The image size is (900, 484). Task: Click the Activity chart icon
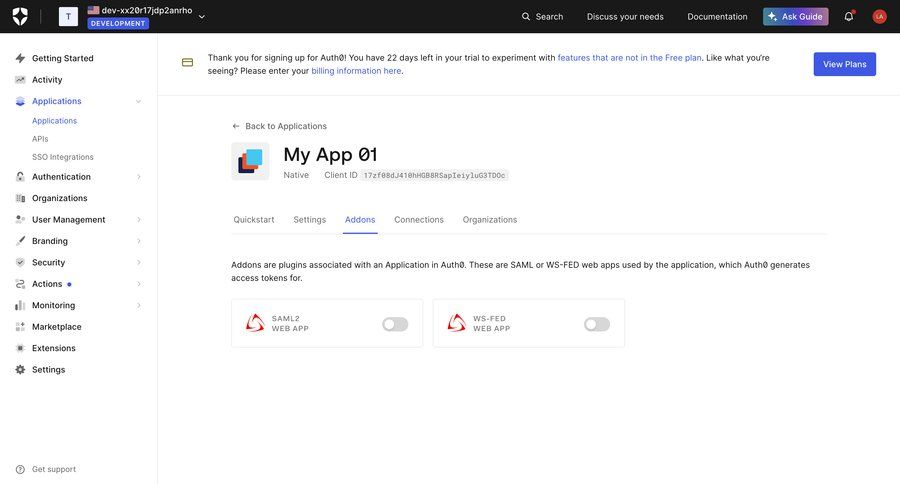20,80
